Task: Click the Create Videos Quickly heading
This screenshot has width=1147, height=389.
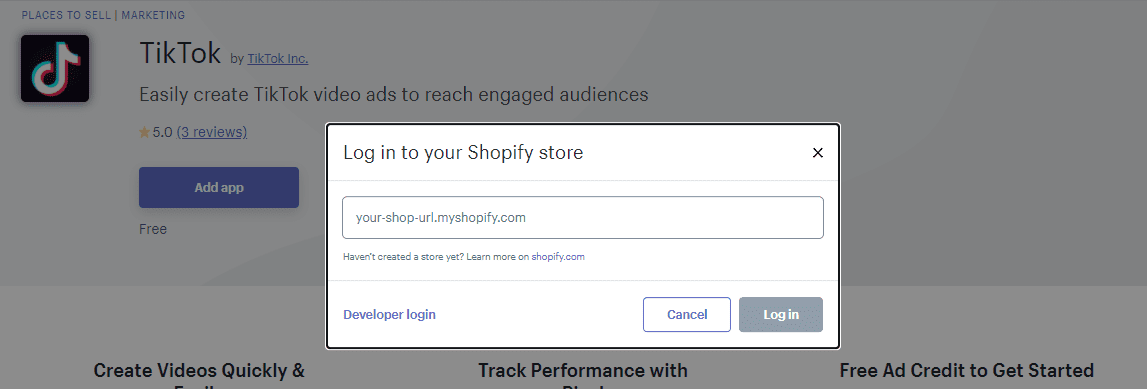Action: 199,371
